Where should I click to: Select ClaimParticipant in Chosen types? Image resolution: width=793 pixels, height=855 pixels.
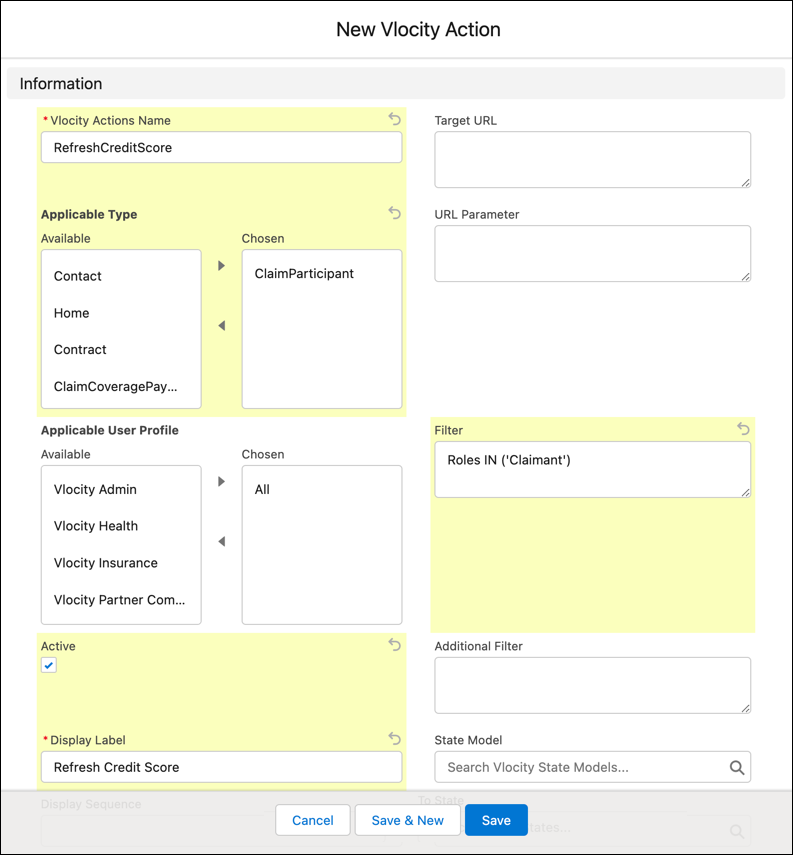[x=322, y=274]
